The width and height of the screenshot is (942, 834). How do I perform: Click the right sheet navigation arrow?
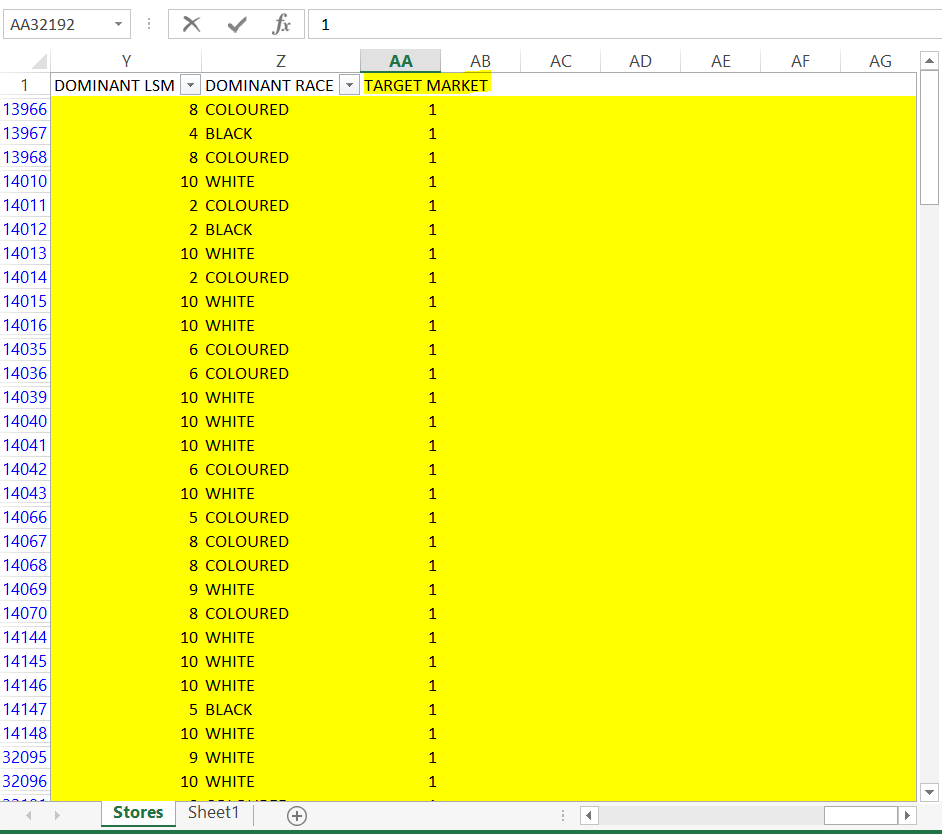click(56, 816)
